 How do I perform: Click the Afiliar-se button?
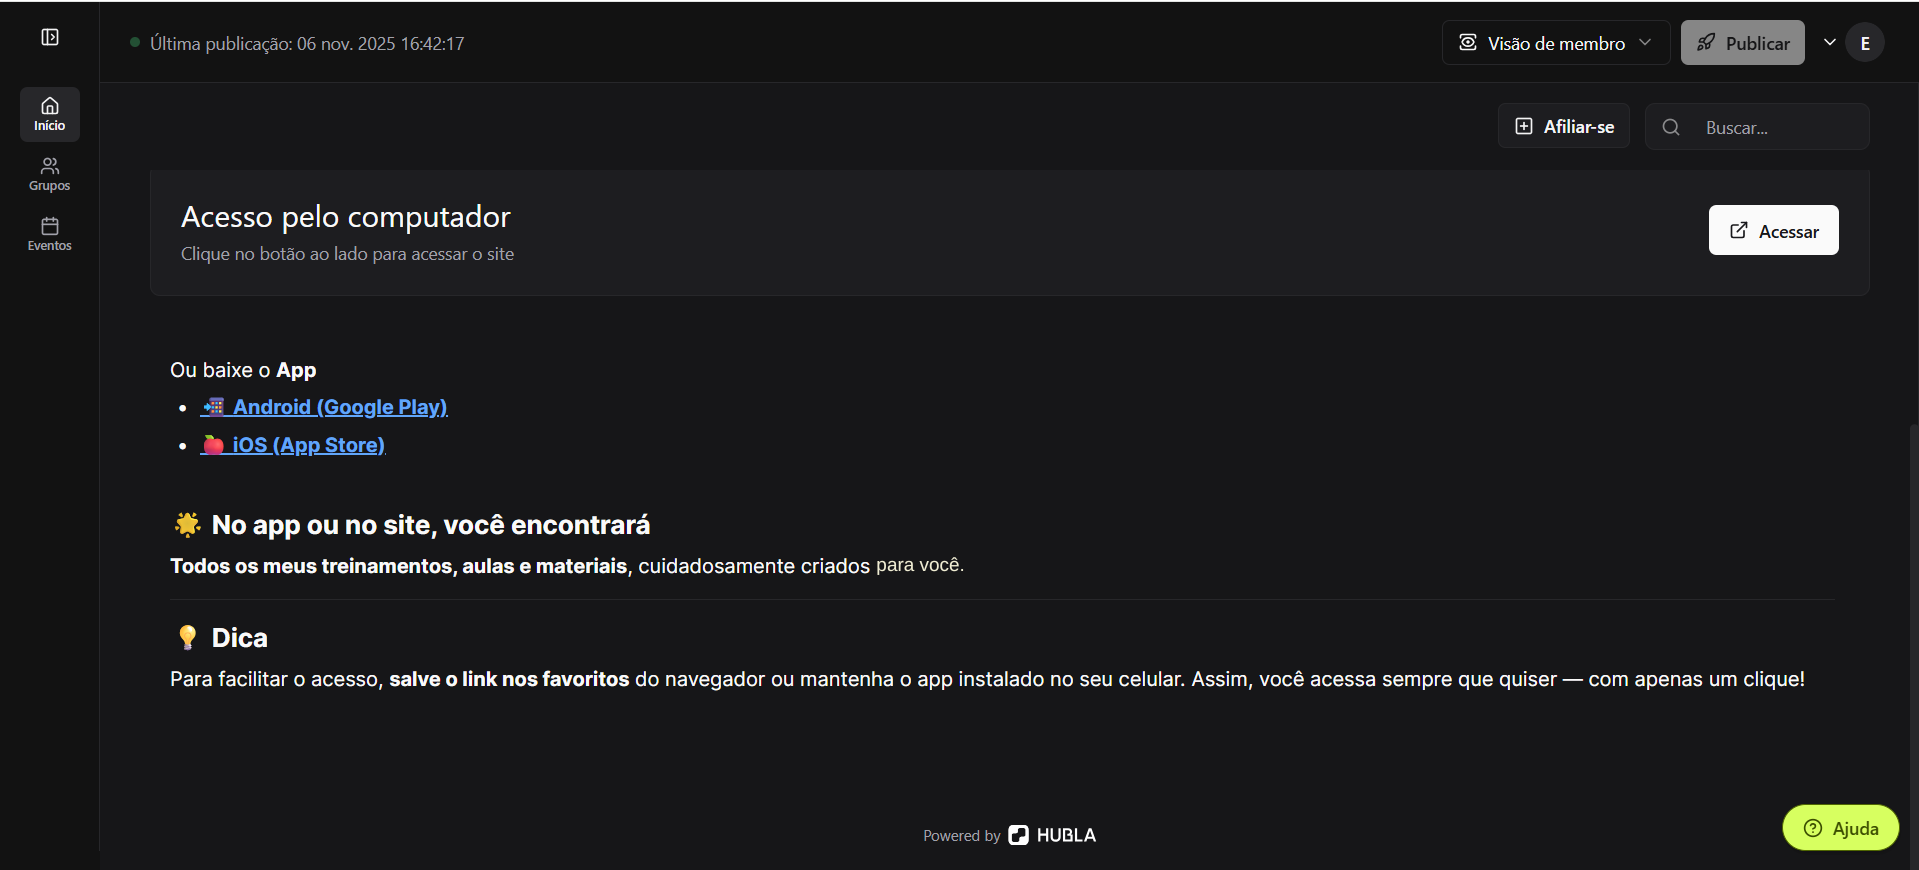tap(1564, 126)
